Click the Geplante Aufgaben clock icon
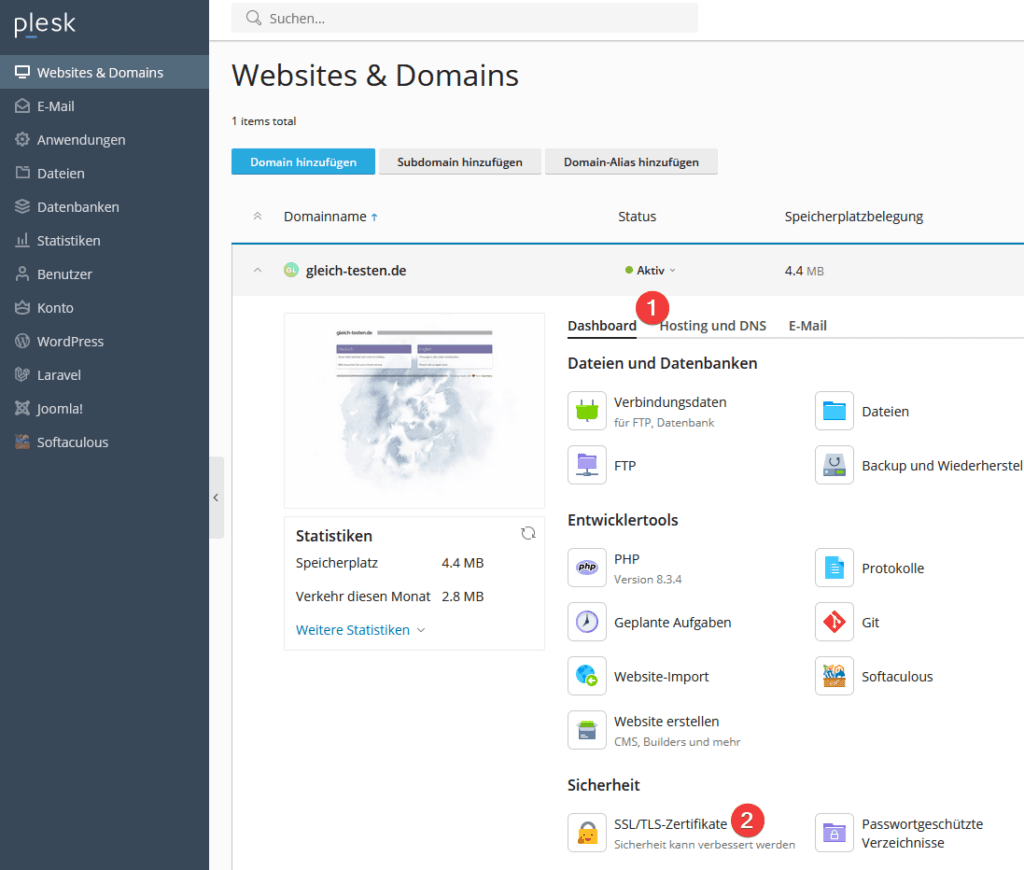This screenshot has height=870, width=1024. coord(587,622)
